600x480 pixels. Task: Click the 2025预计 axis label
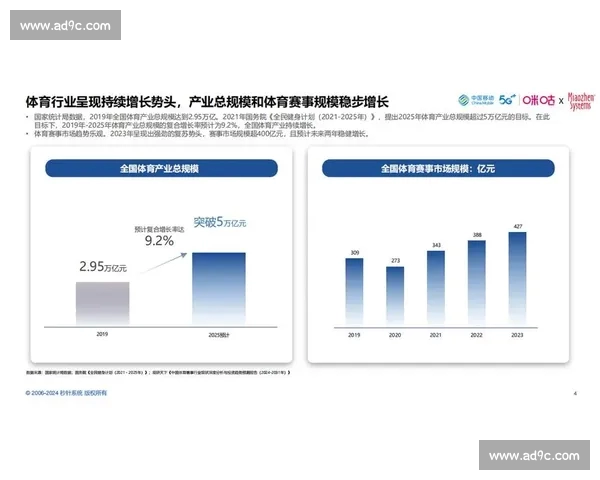(x=219, y=335)
